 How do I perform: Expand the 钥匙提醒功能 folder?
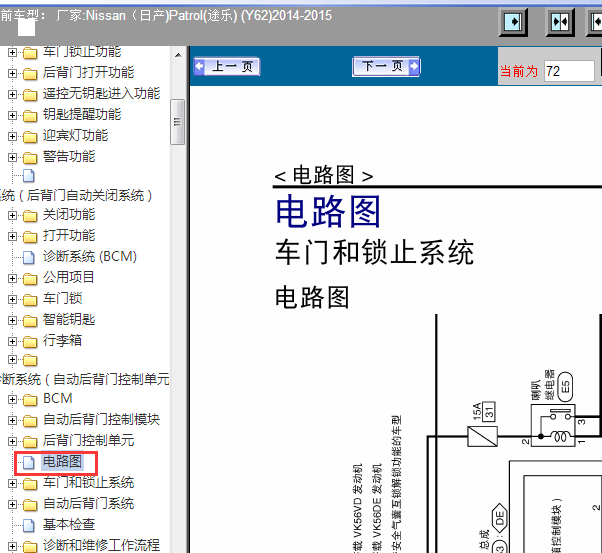[x=12, y=115]
